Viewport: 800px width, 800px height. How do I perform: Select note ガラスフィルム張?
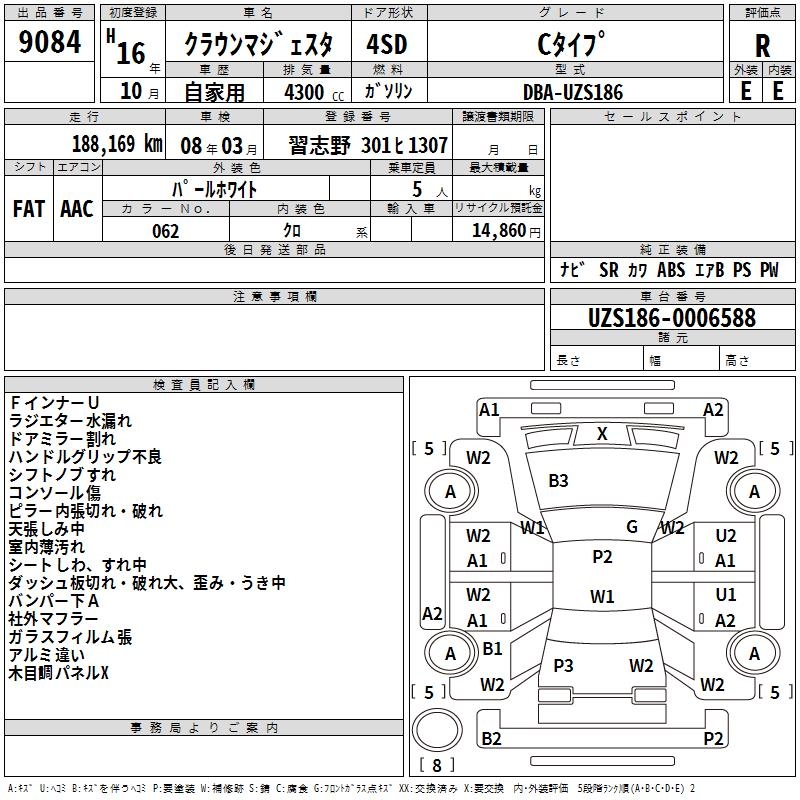(70, 637)
